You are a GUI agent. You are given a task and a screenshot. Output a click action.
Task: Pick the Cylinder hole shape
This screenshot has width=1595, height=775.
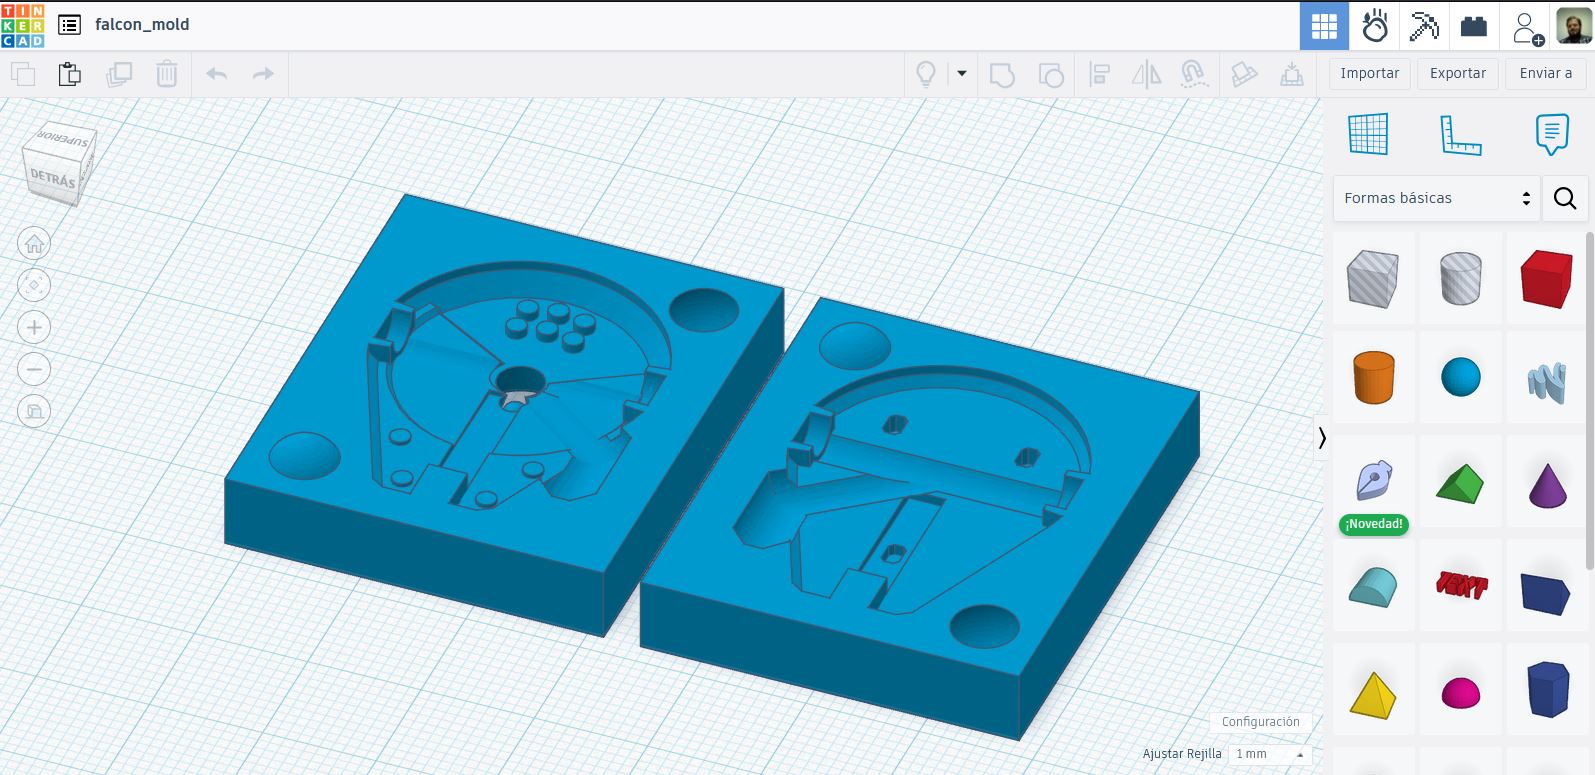(x=1460, y=278)
